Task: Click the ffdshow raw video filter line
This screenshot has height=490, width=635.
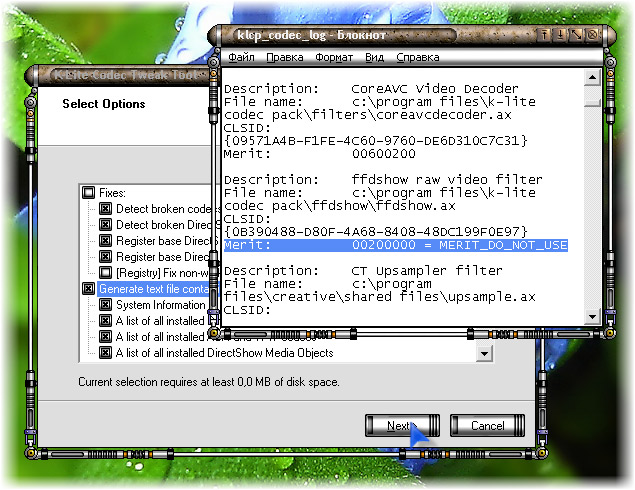Action: (383, 179)
